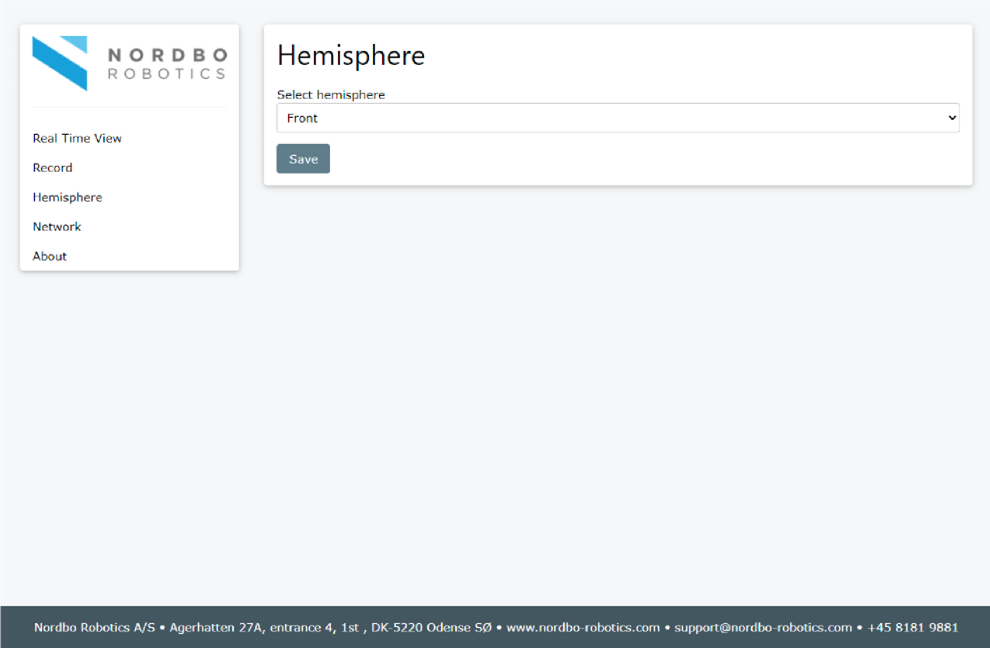Screen dimensions: 990x648
Task: Click the www.nordbo-robotics.com footer text
Action: pos(583,628)
